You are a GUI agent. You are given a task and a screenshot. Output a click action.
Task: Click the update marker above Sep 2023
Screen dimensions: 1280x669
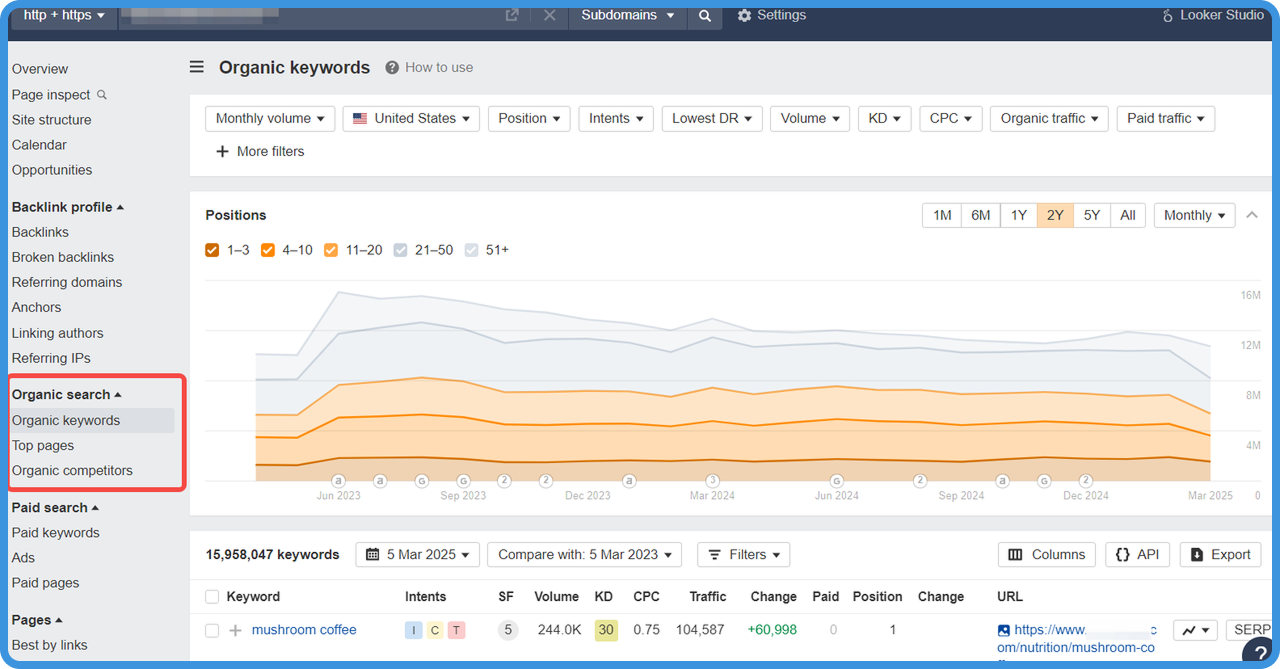click(x=463, y=481)
